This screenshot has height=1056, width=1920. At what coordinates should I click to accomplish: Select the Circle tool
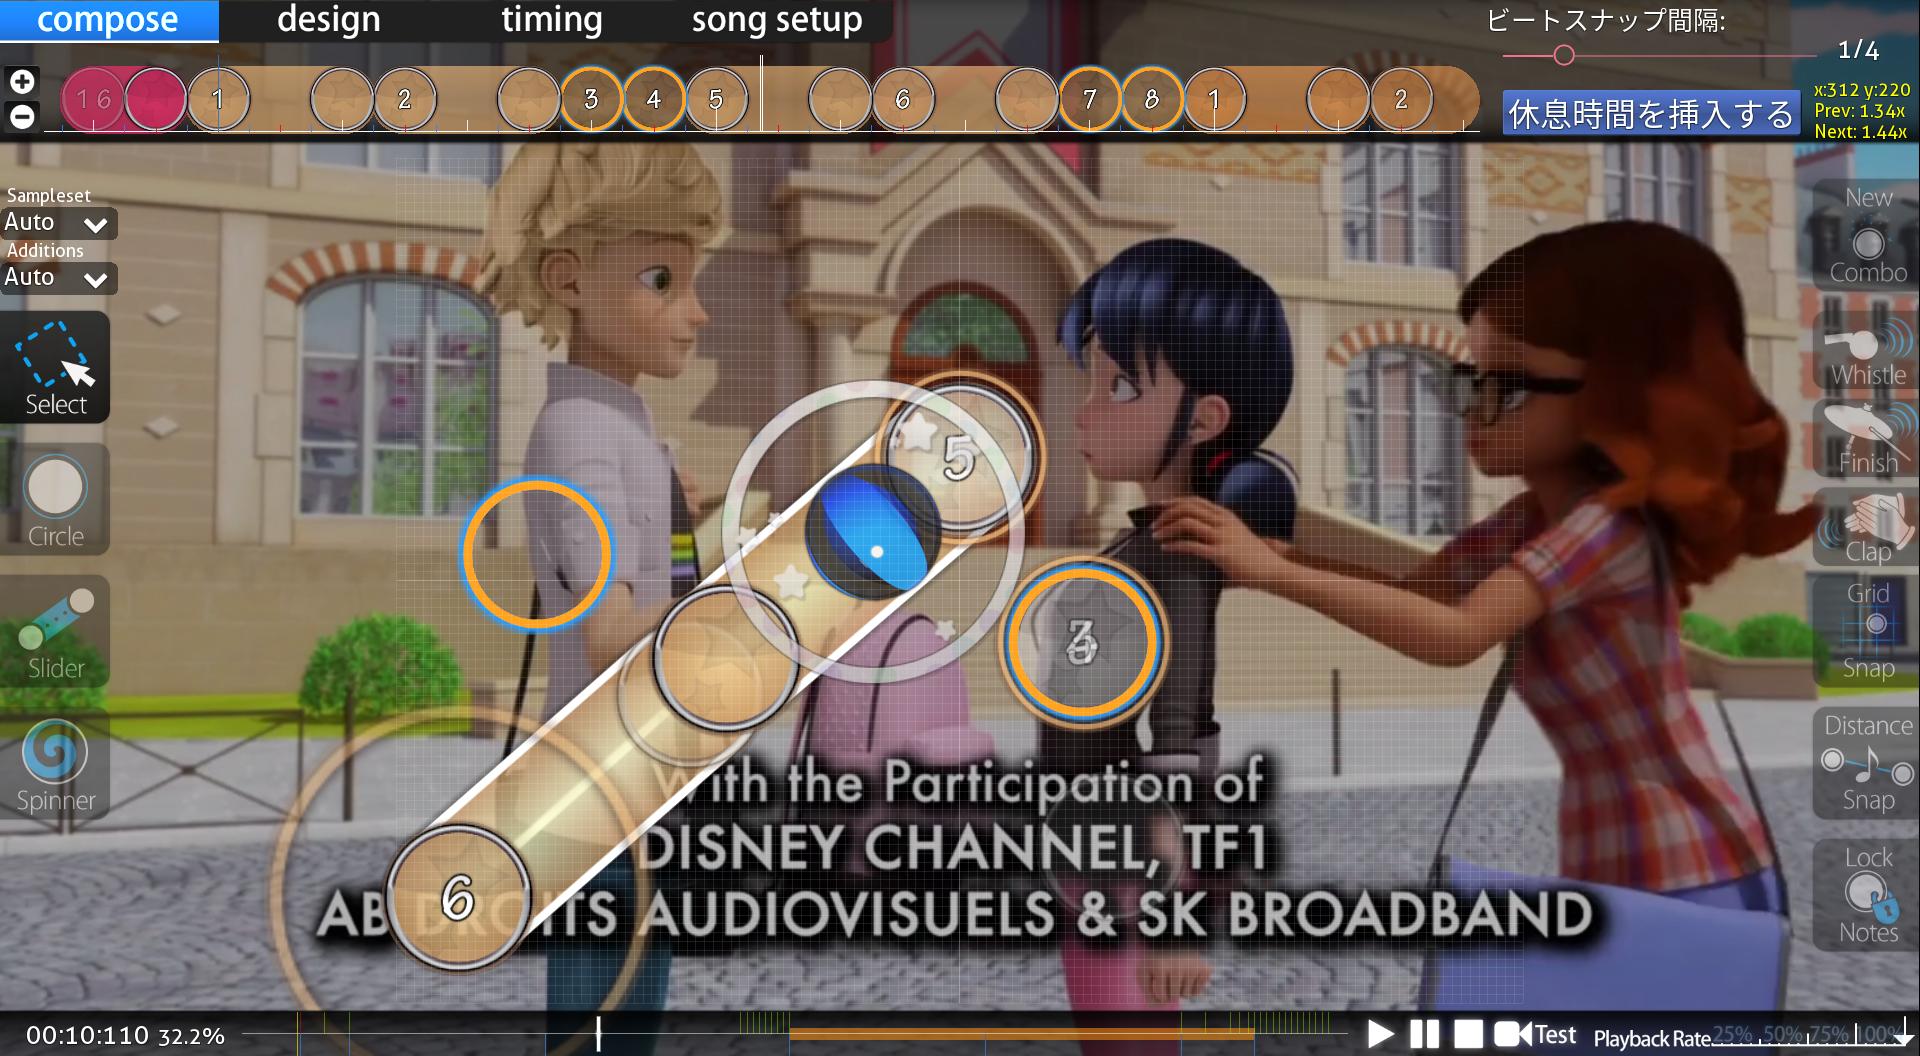pyautogui.click(x=55, y=500)
